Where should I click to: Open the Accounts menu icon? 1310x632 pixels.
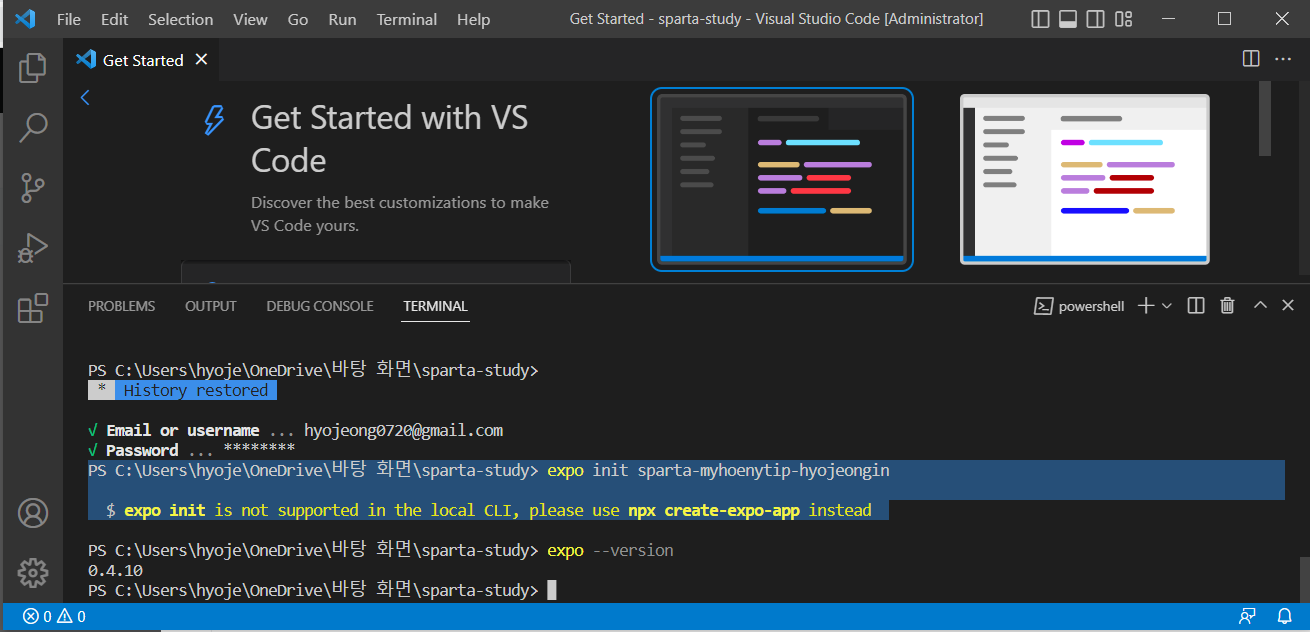pyautogui.click(x=33, y=513)
